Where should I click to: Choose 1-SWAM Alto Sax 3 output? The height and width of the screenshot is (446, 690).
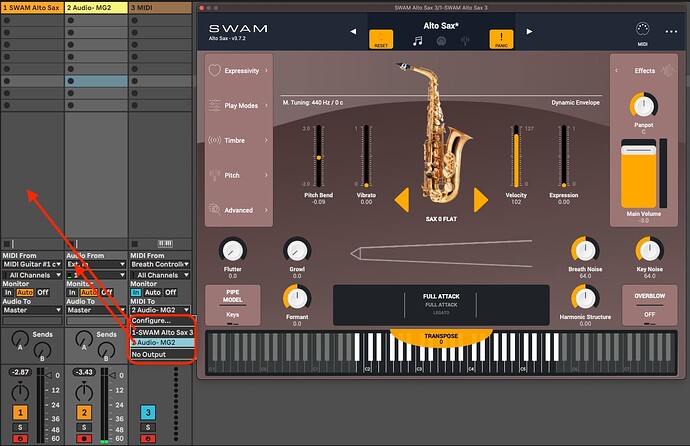point(162,332)
